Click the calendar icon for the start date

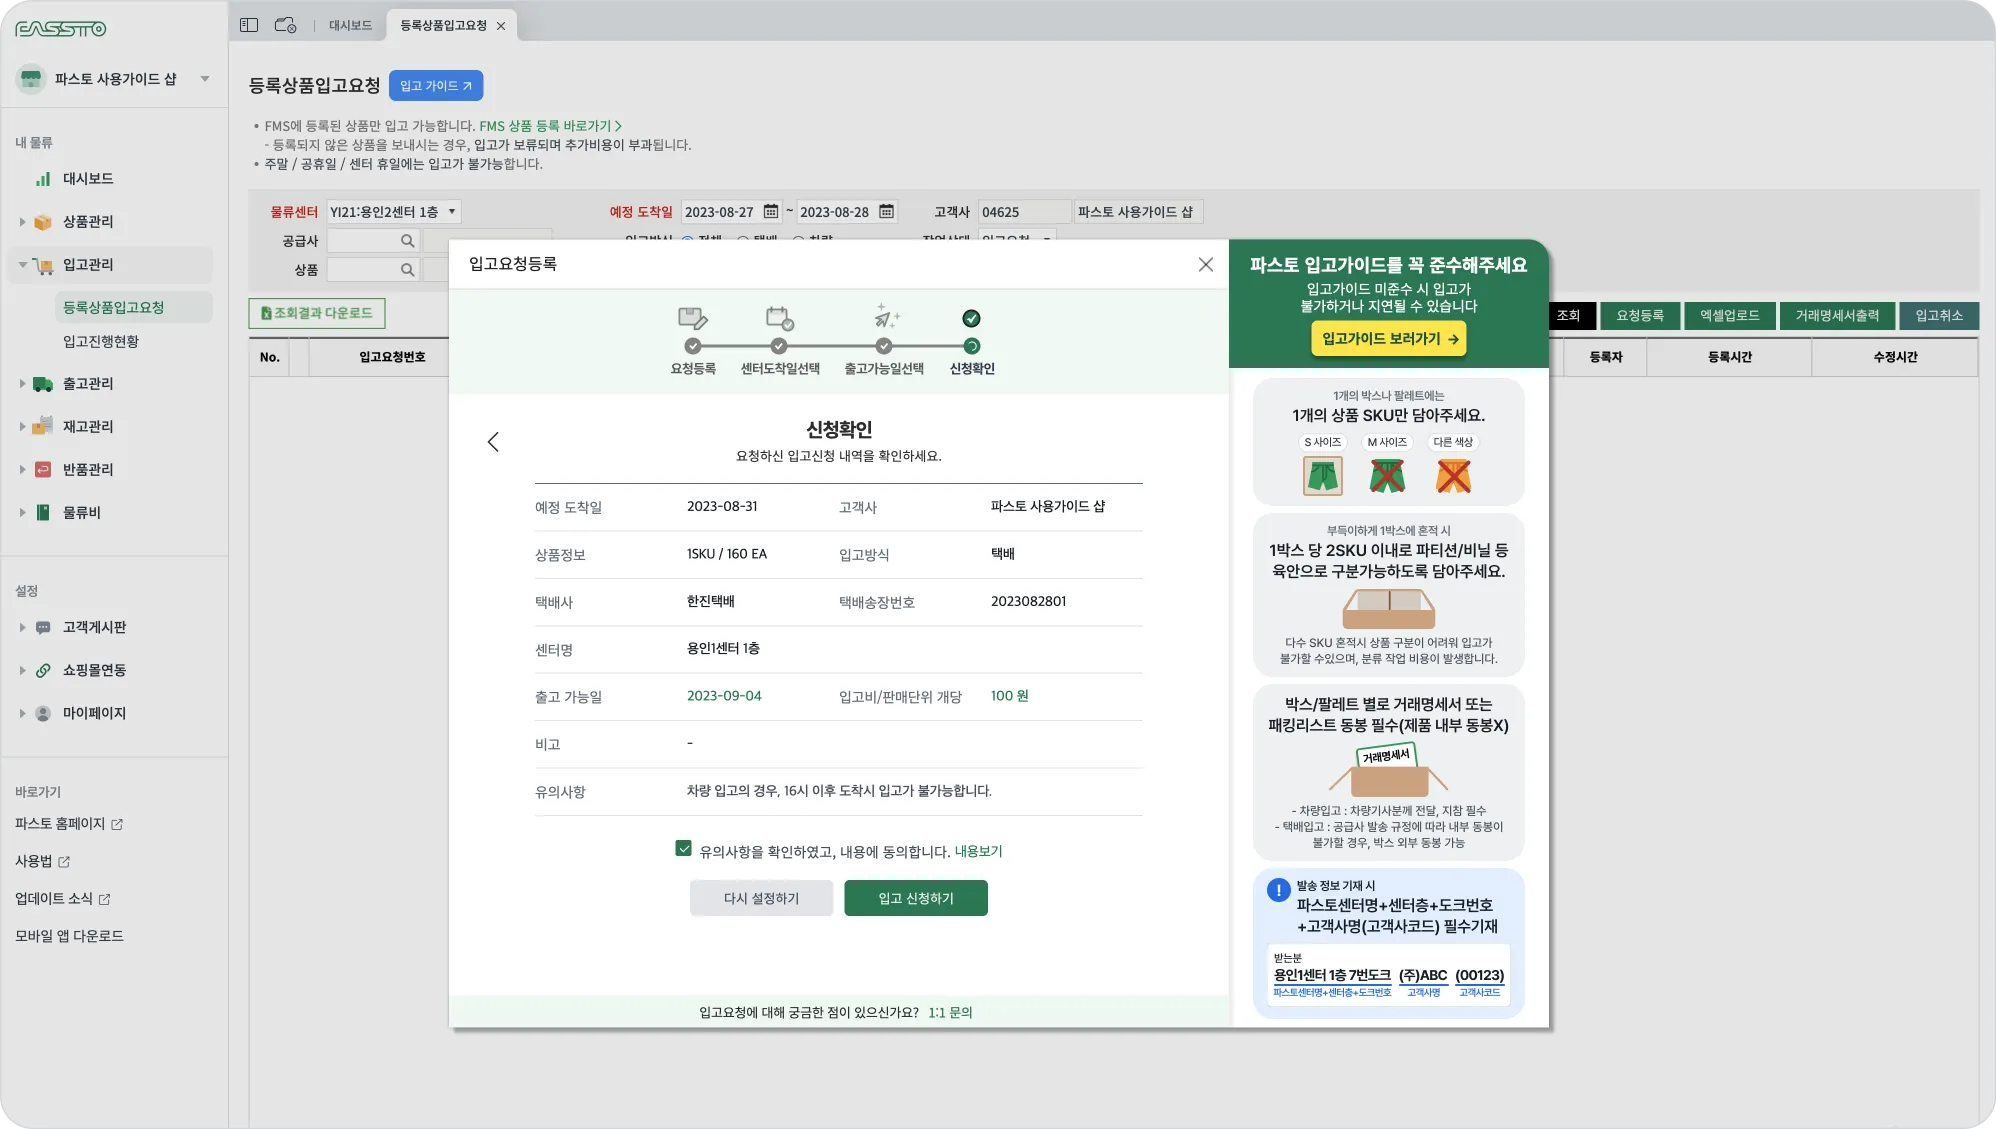tap(770, 212)
